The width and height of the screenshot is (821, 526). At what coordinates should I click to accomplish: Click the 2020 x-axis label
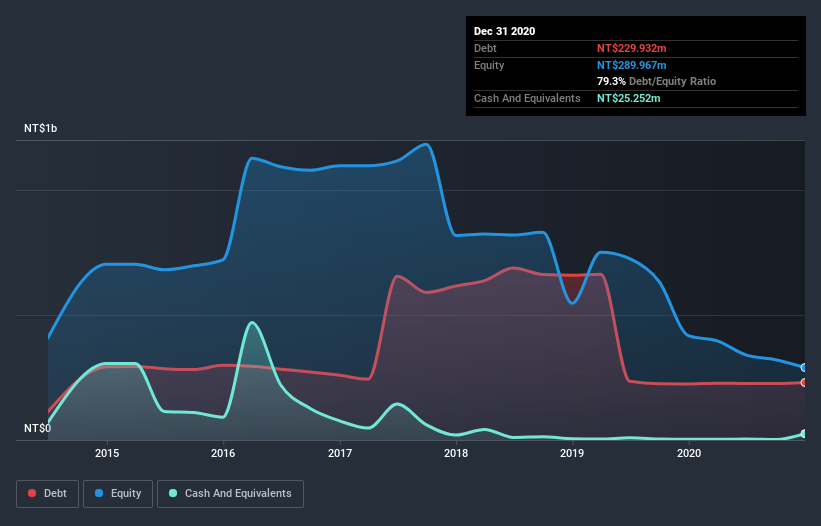tap(689, 453)
